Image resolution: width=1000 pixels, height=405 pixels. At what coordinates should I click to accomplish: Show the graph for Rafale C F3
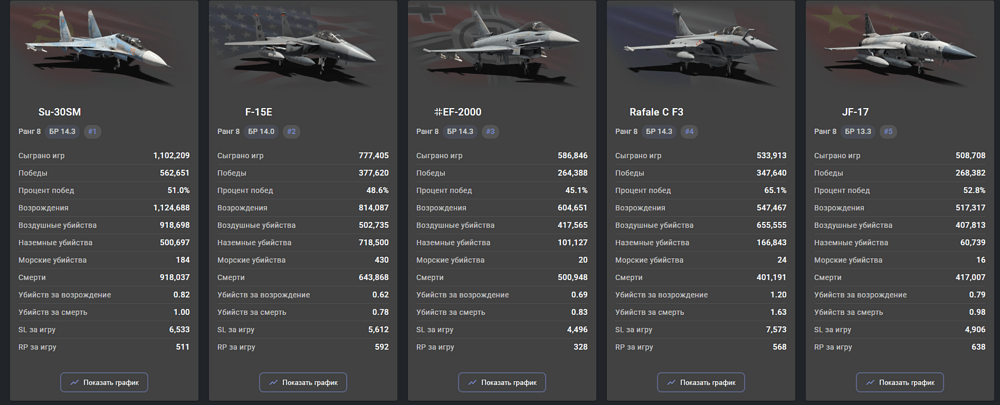point(701,382)
